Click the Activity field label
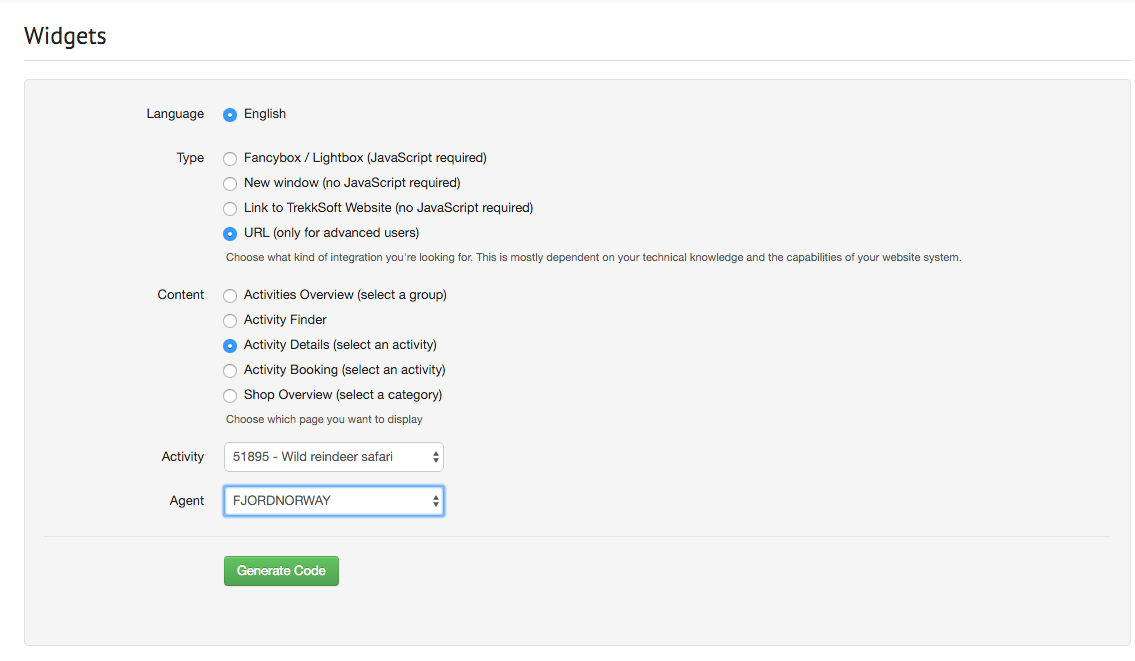This screenshot has height=661, width=1135. click(182, 457)
